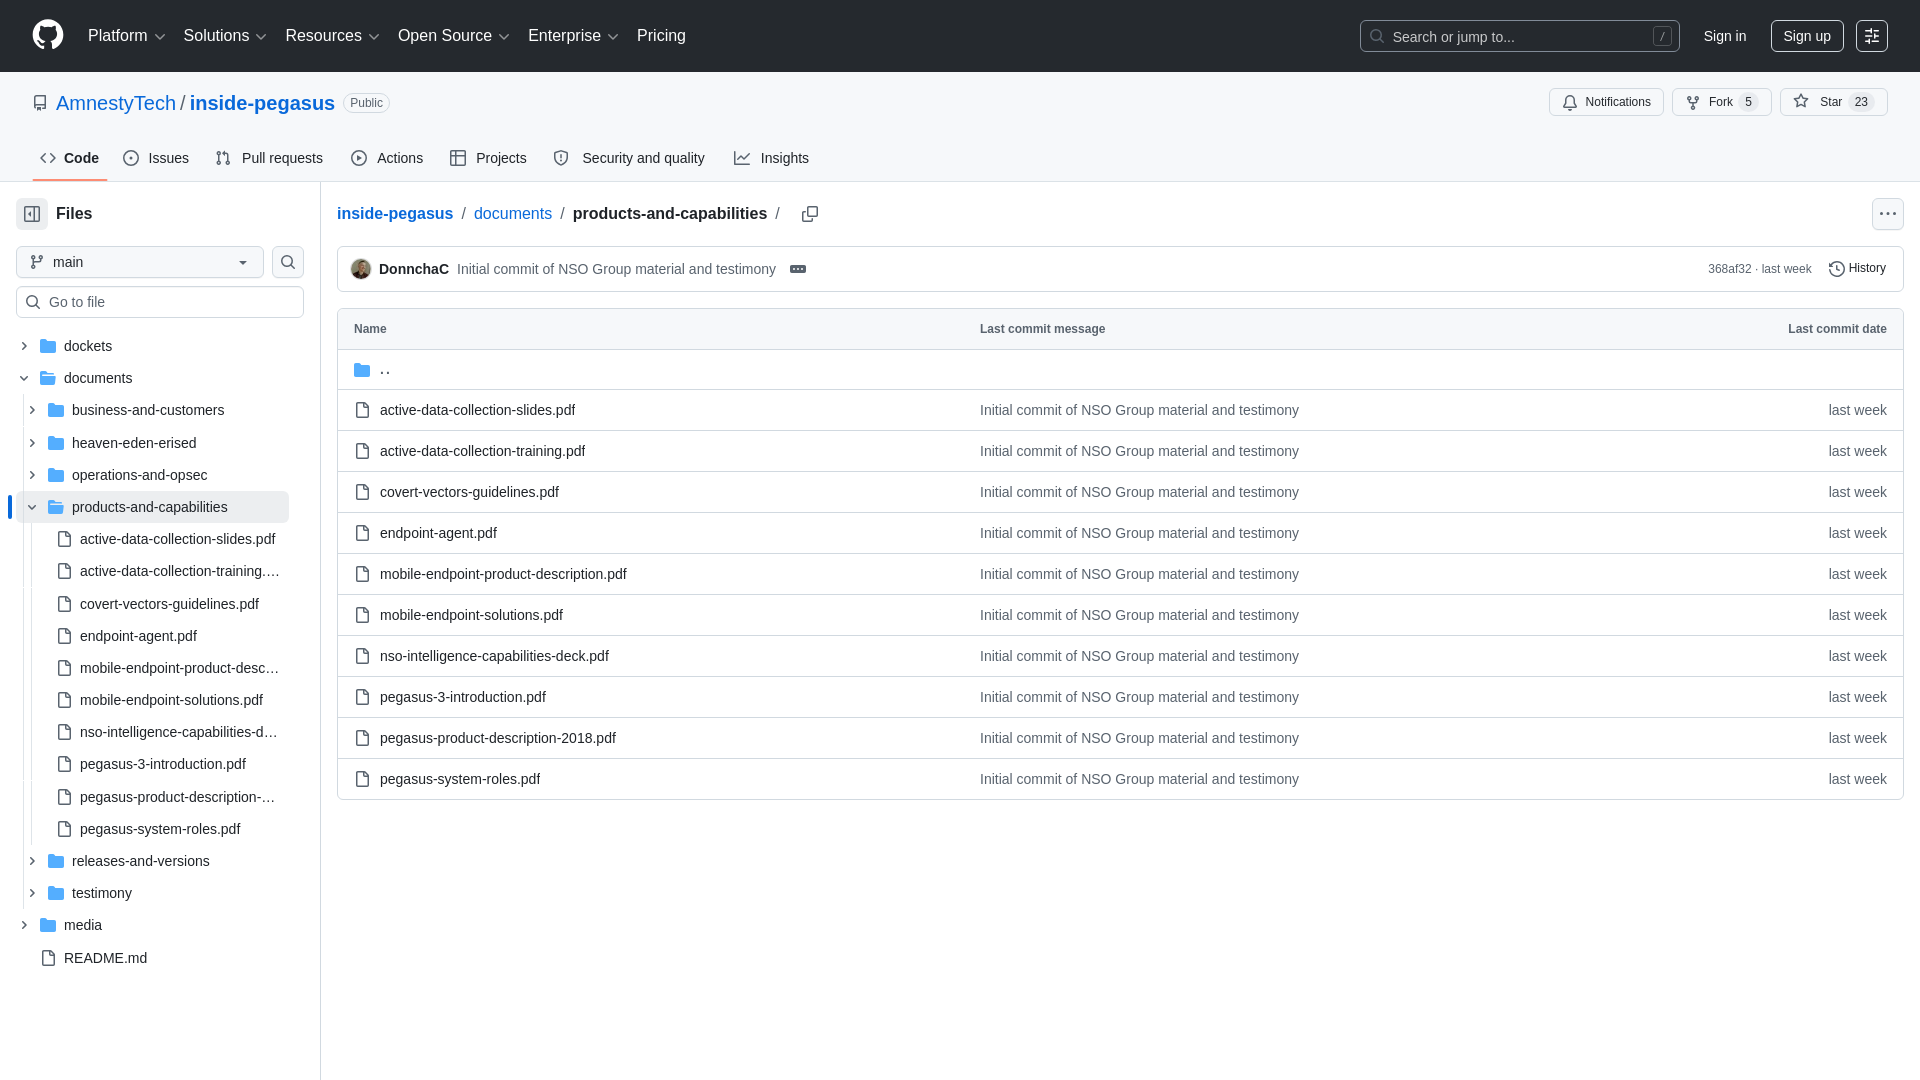
Task: Click commit message on mobile-endpoint-solutions.pdf row
Action: [1139, 615]
